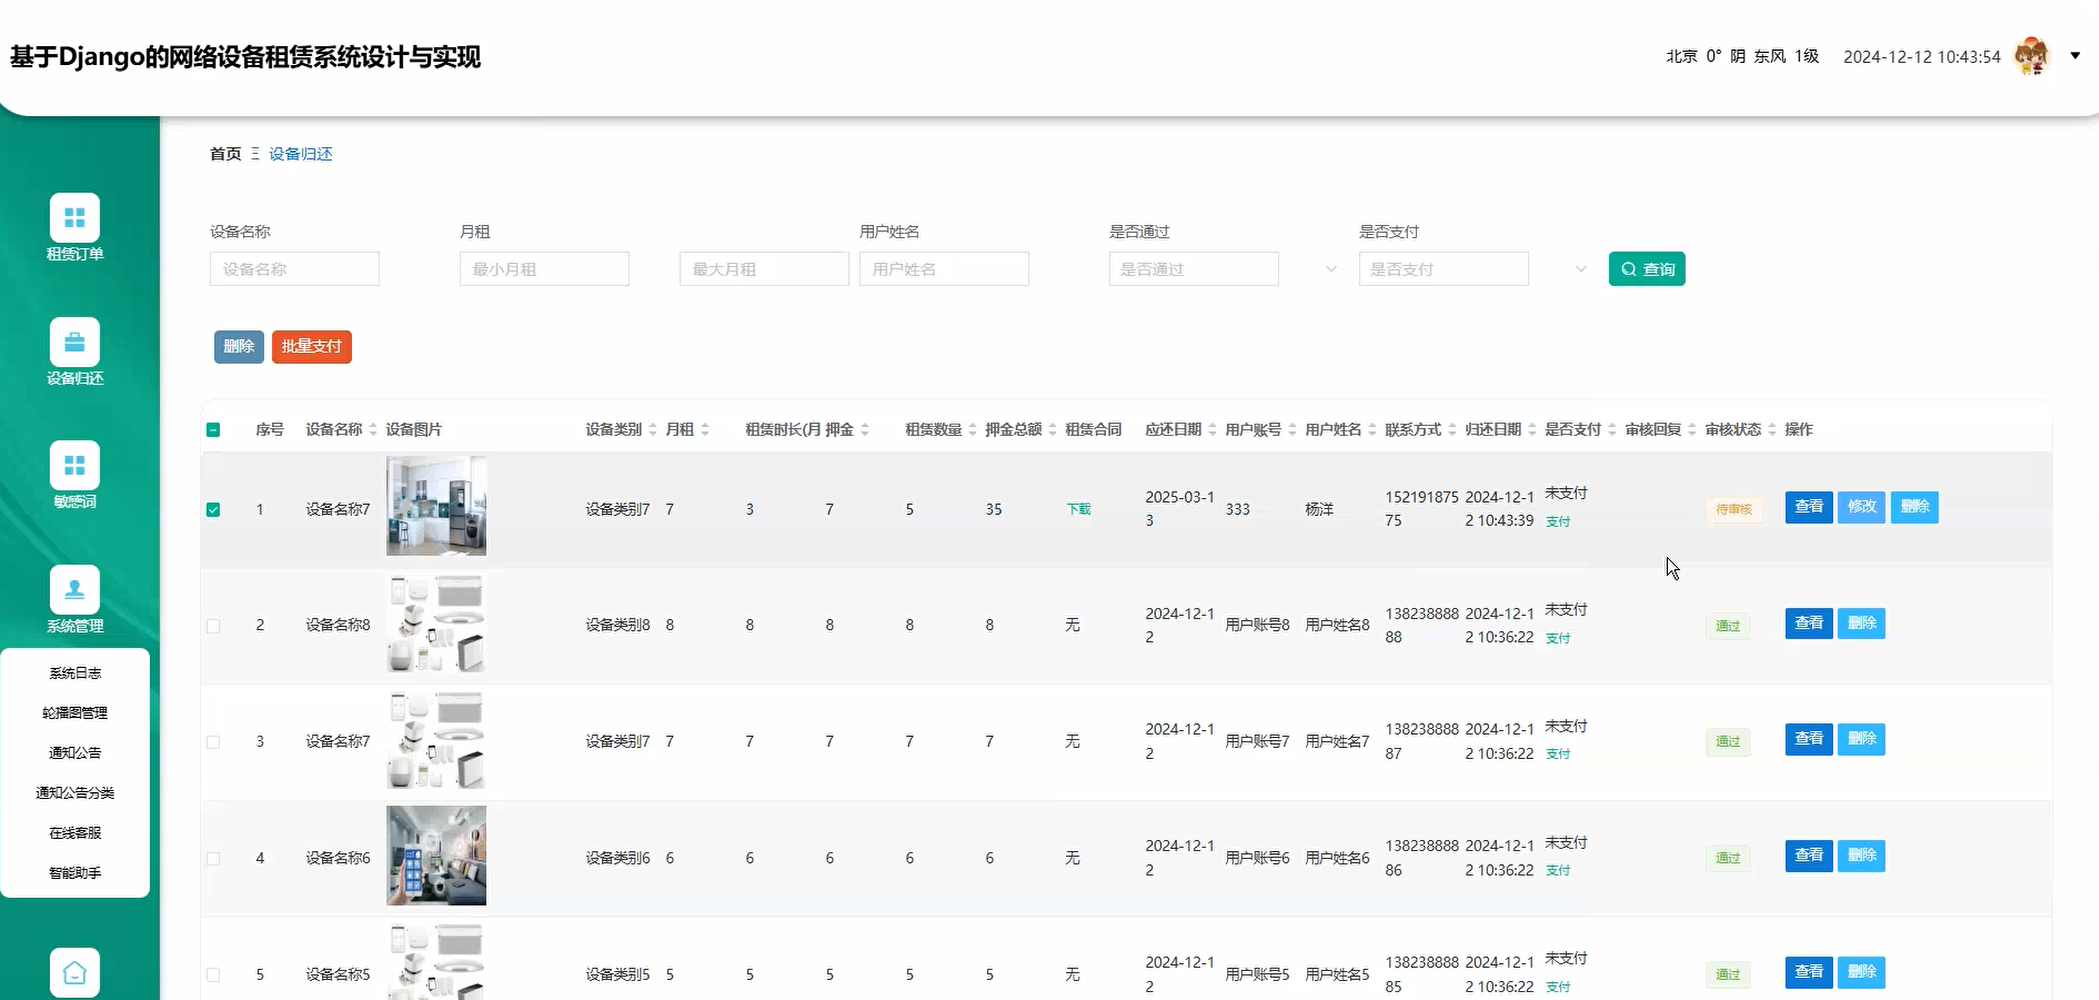2099x1000 pixels.
Task: Open 通知公告 in the submenu
Action: coord(75,753)
